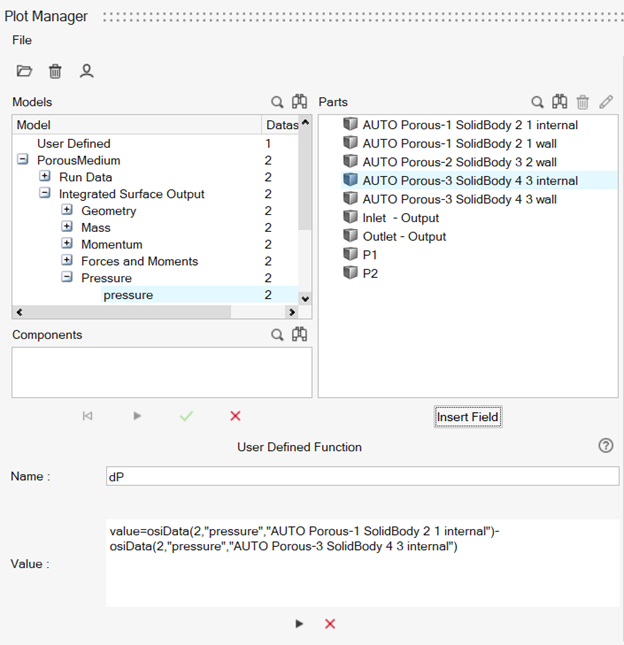Image resolution: width=624 pixels, height=645 pixels.
Task: Click the user profile icon in toolbar
Action: pos(87,71)
